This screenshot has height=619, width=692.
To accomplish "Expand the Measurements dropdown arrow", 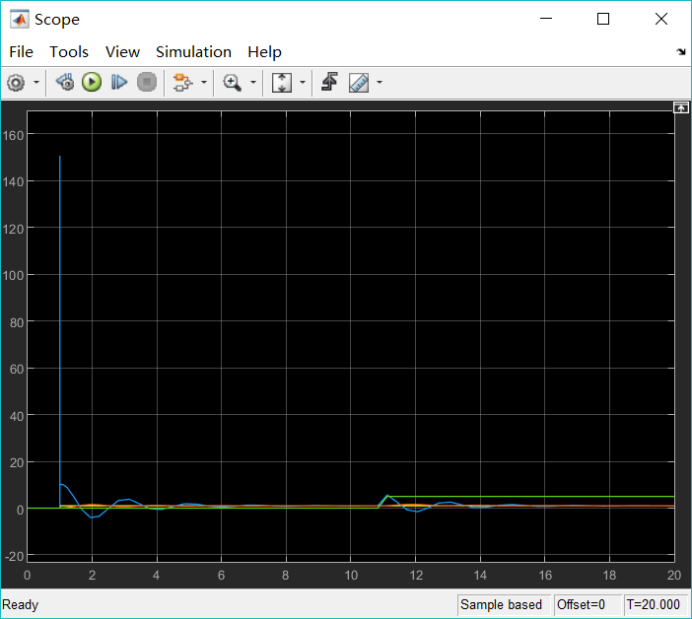I will coord(379,83).
